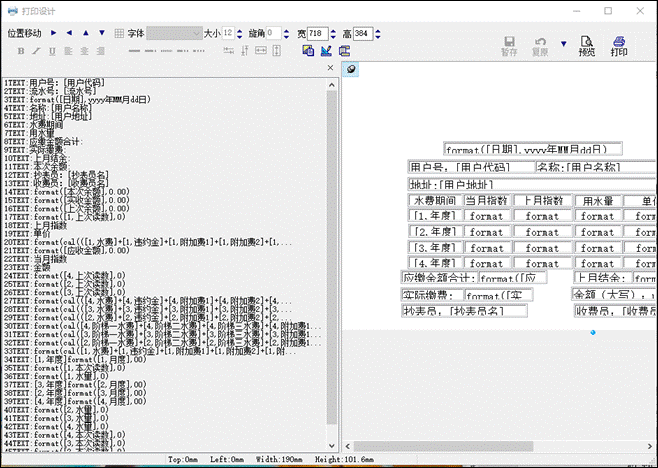Click the blue ruler design icon

(326, 51)
